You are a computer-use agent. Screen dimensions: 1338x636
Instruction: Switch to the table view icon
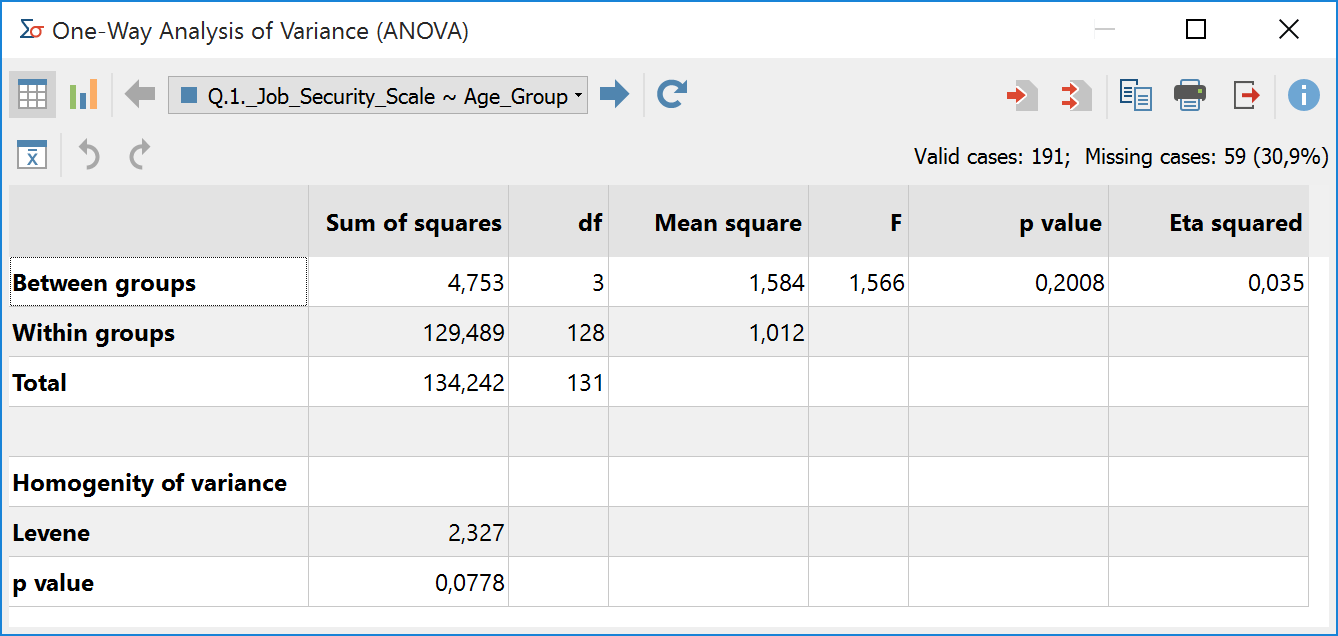(x=32, y=95)
